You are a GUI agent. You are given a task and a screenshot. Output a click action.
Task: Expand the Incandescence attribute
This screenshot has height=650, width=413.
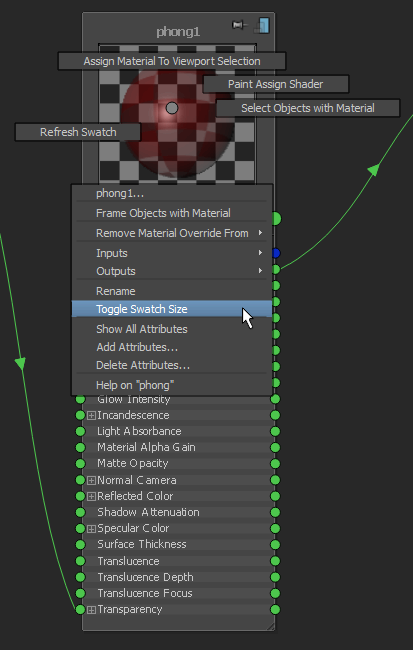pos(92,415)
